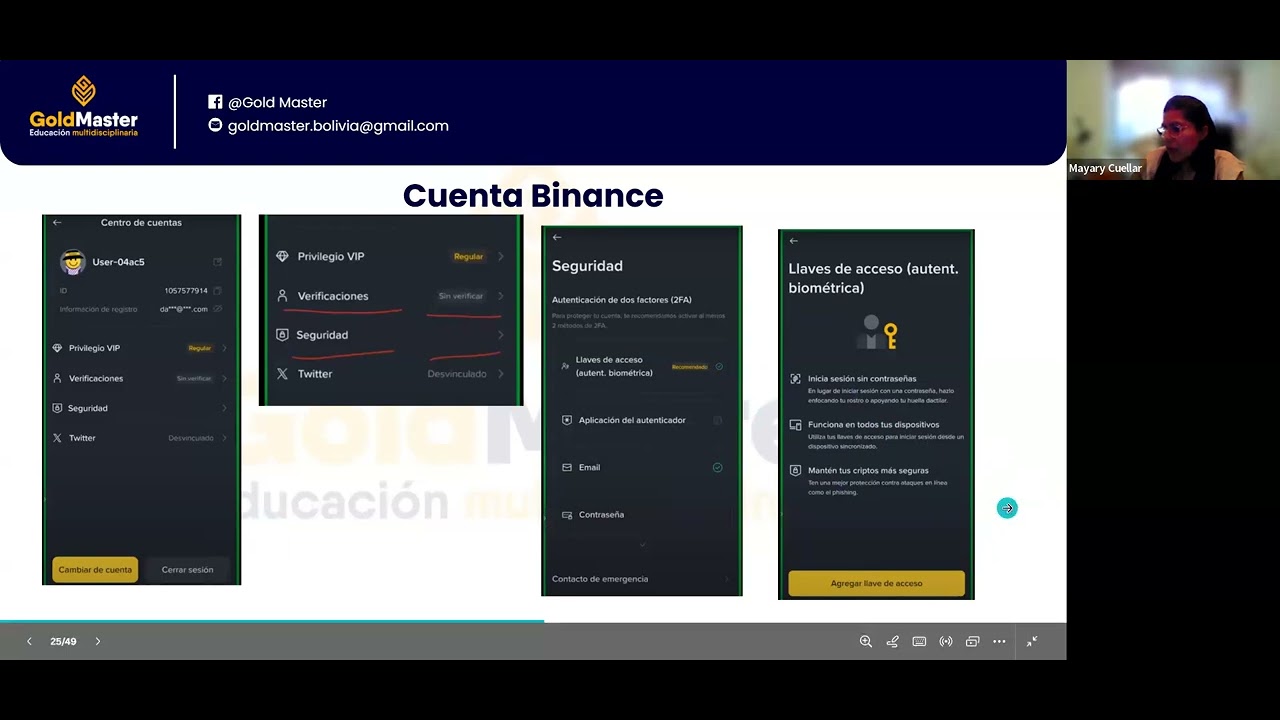The image size is (1280, 720).
Task: Click the Agregar llave de acceso button
Action: click(x=876, y=583)
